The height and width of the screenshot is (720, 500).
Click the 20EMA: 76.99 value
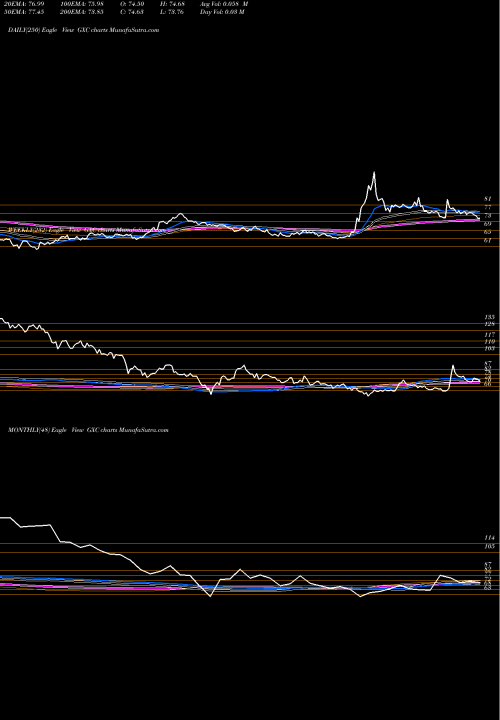pos(24,4)
